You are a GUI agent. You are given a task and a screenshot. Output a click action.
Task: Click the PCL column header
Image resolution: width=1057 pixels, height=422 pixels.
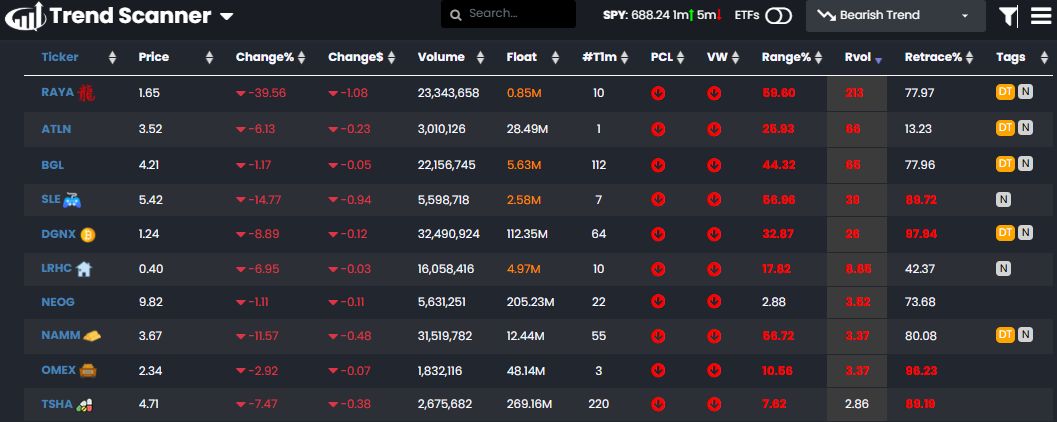(662, 57)
